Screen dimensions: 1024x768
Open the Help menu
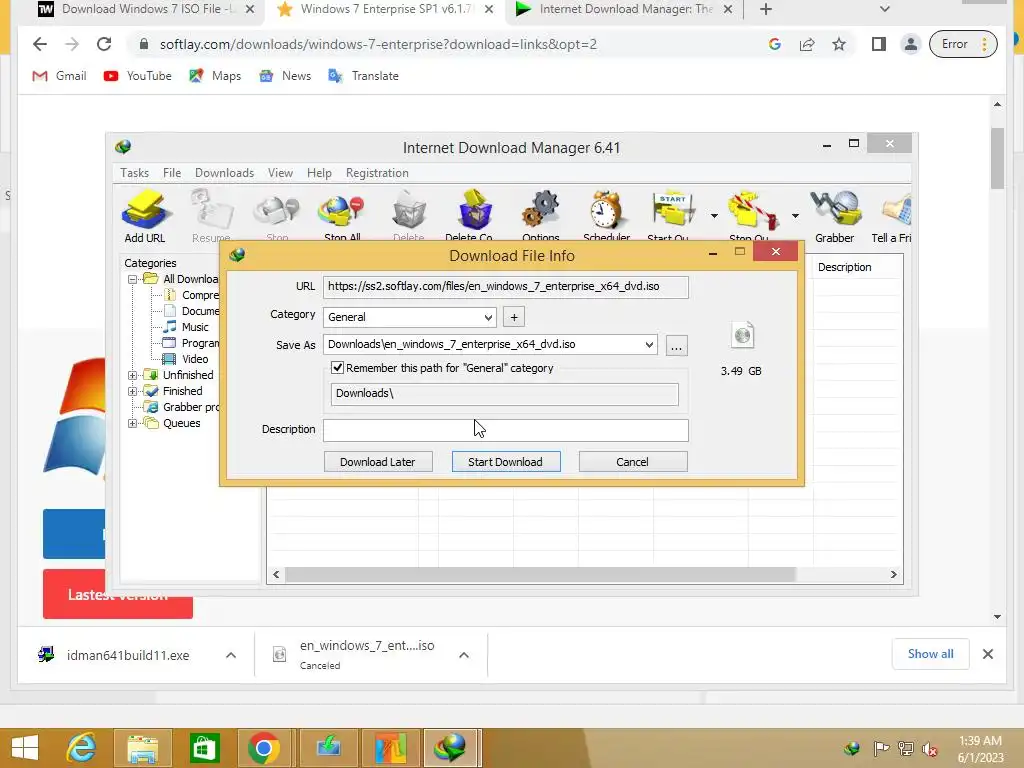(319, 173)
